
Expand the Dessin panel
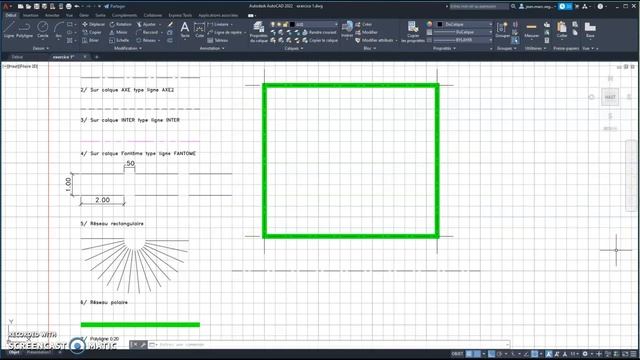pyautogui.click(x=40, y=48)
